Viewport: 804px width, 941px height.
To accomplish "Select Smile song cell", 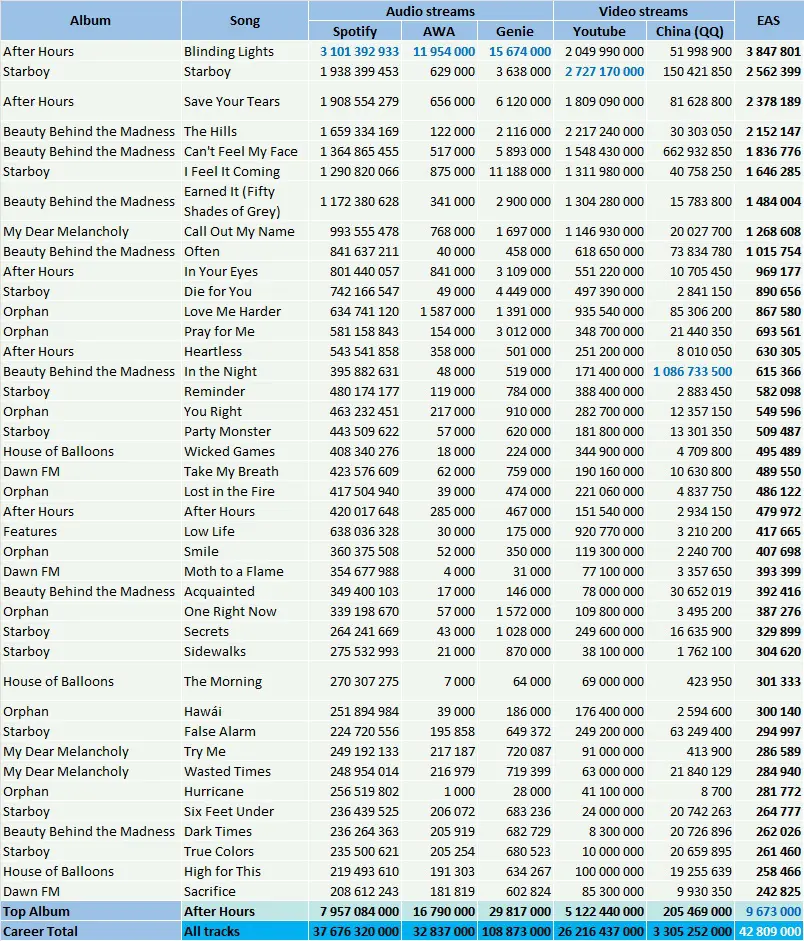I will (x=245, y=552).
